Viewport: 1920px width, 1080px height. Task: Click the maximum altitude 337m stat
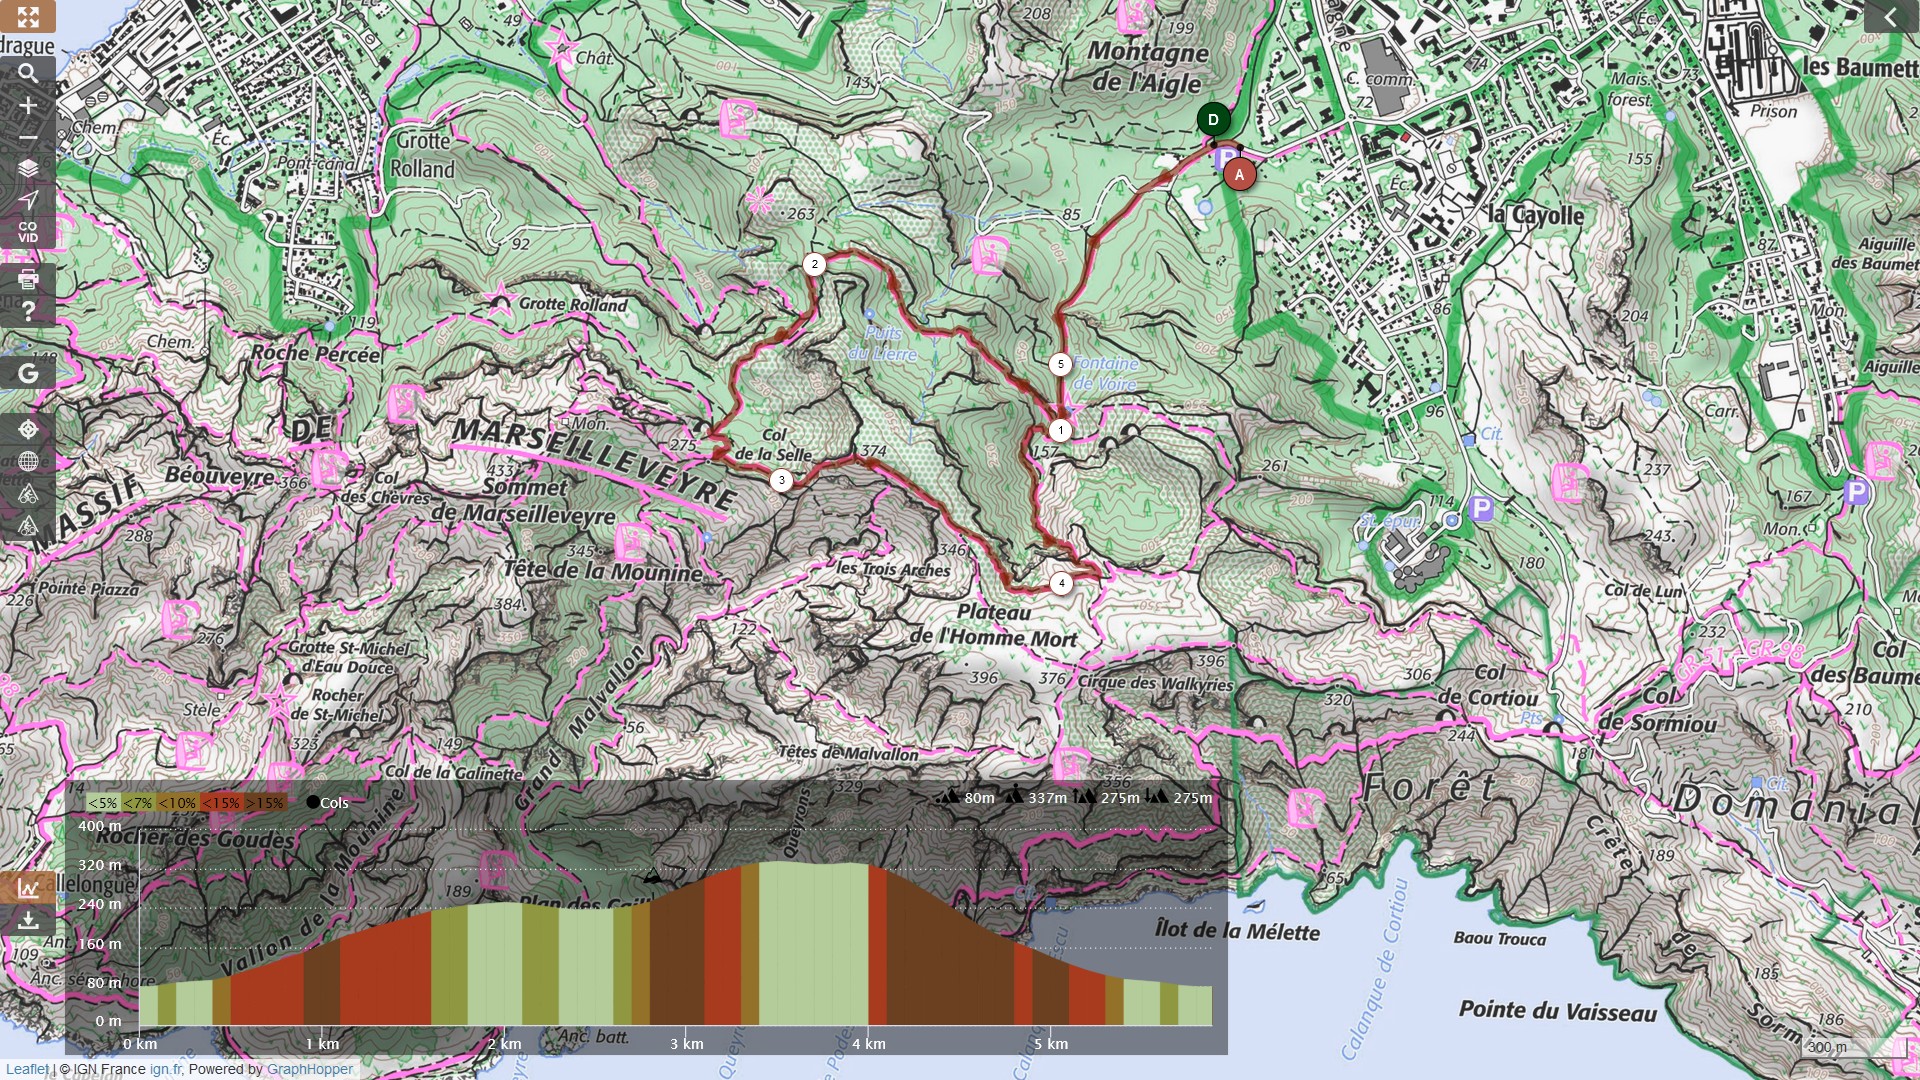pos(1036,798)
